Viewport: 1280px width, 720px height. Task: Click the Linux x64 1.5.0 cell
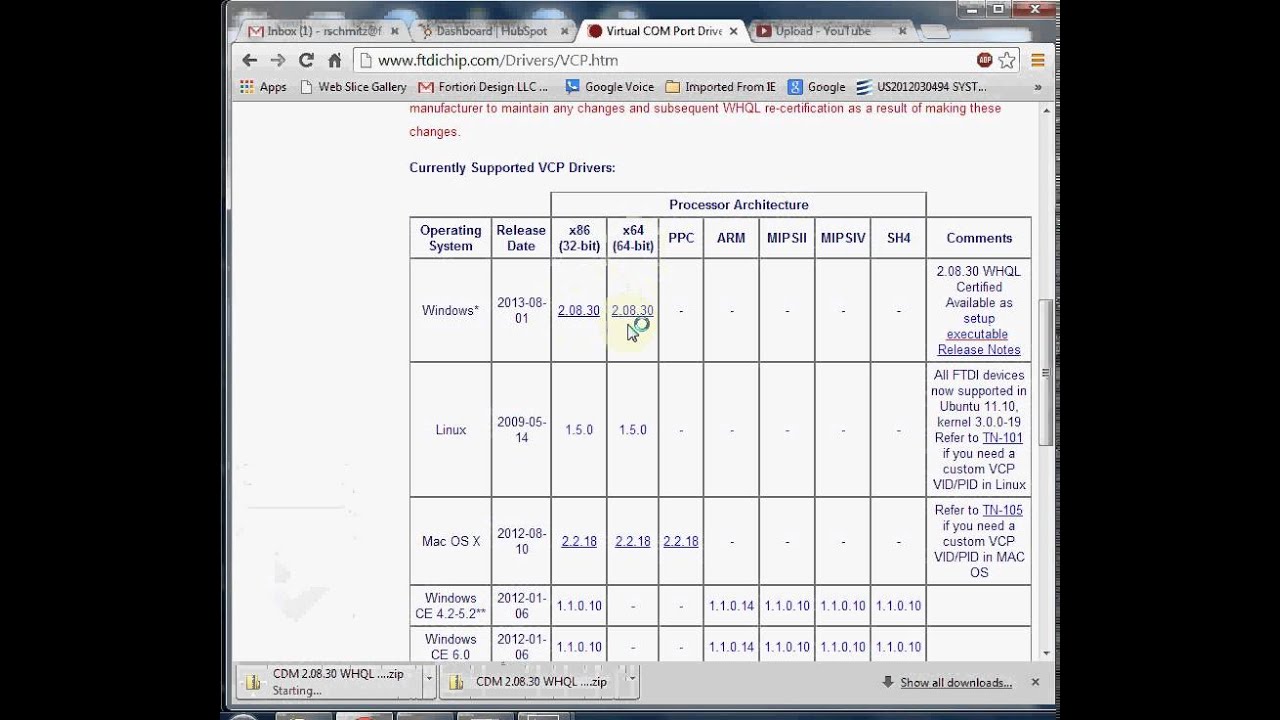pos(632,430)
